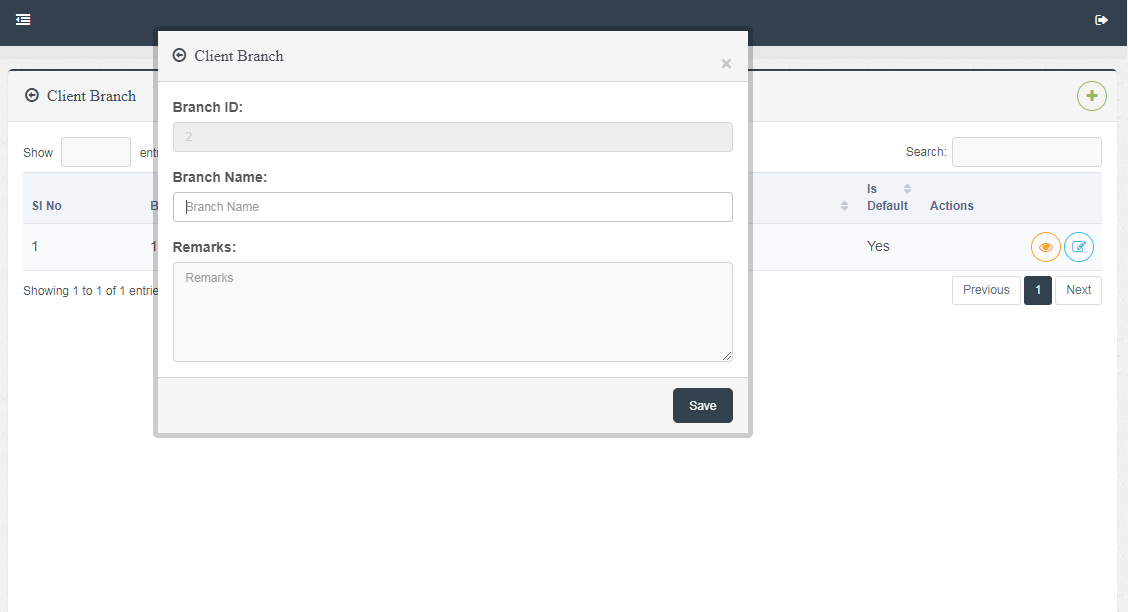Sort by the Is Default column
Image resolution: width=1128 pixels, height=612 pixels.
pyautogui.click(x=889, y=197)
